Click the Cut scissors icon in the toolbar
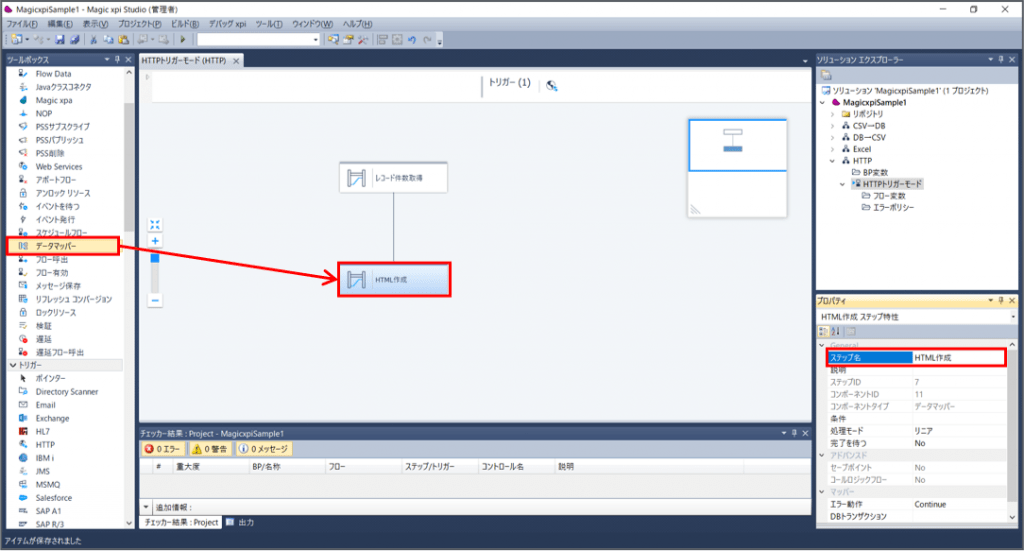 pyautogui.click(x=94, y=39)
